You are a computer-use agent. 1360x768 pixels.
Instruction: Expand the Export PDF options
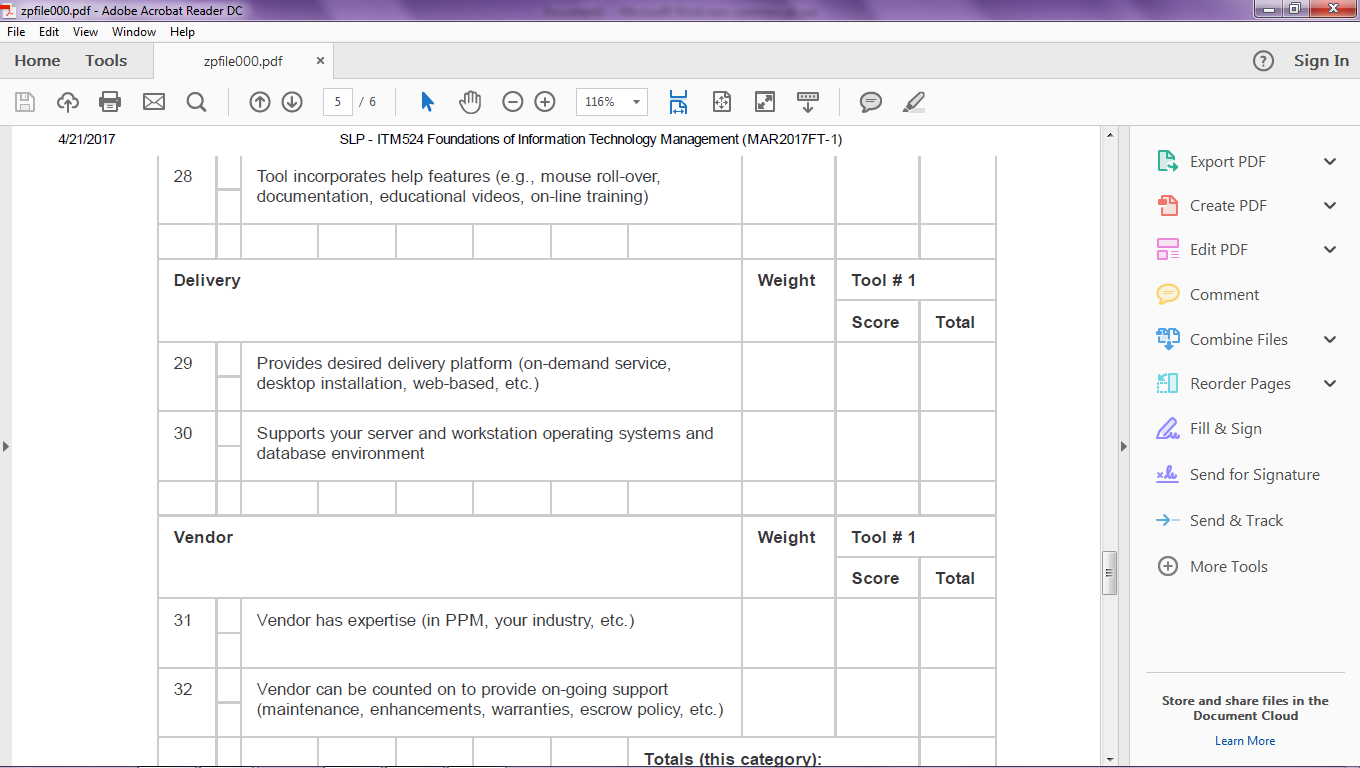pyautogui.click(x=1330, y=160)
